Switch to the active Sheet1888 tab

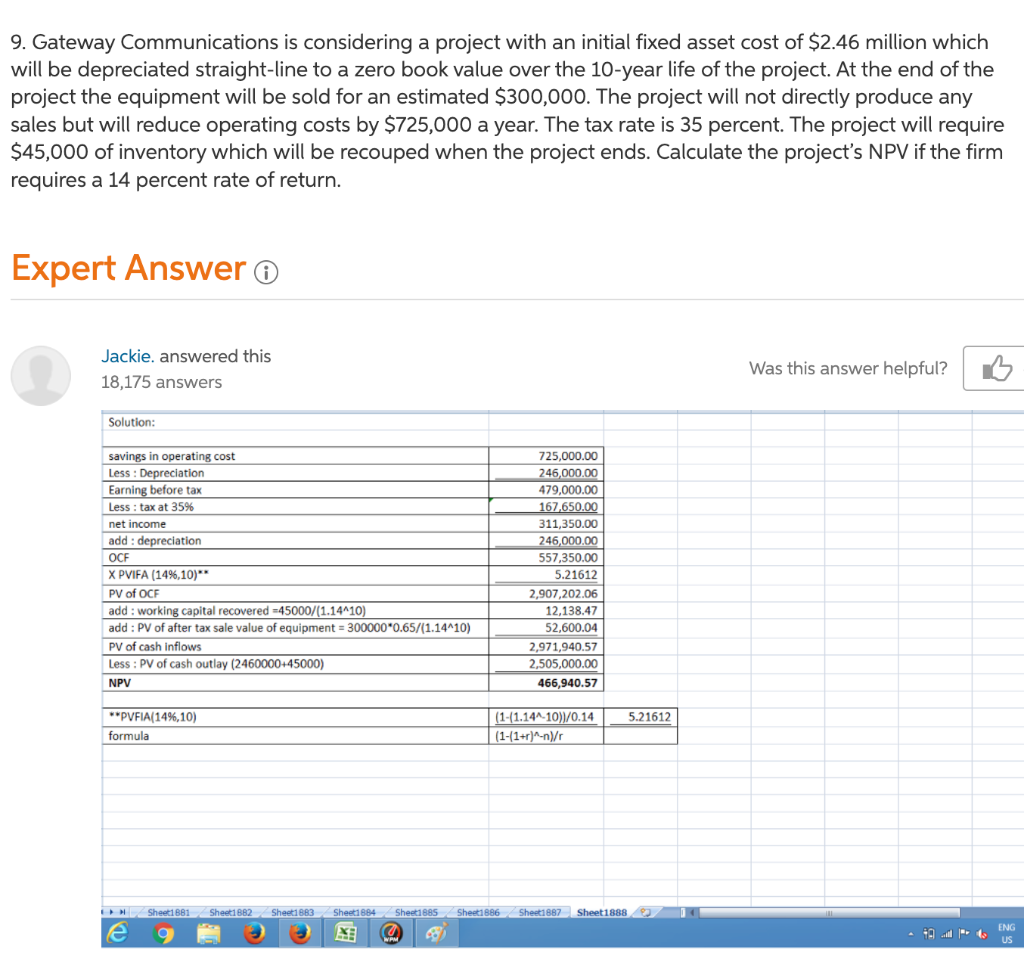(x=601, y=911)
